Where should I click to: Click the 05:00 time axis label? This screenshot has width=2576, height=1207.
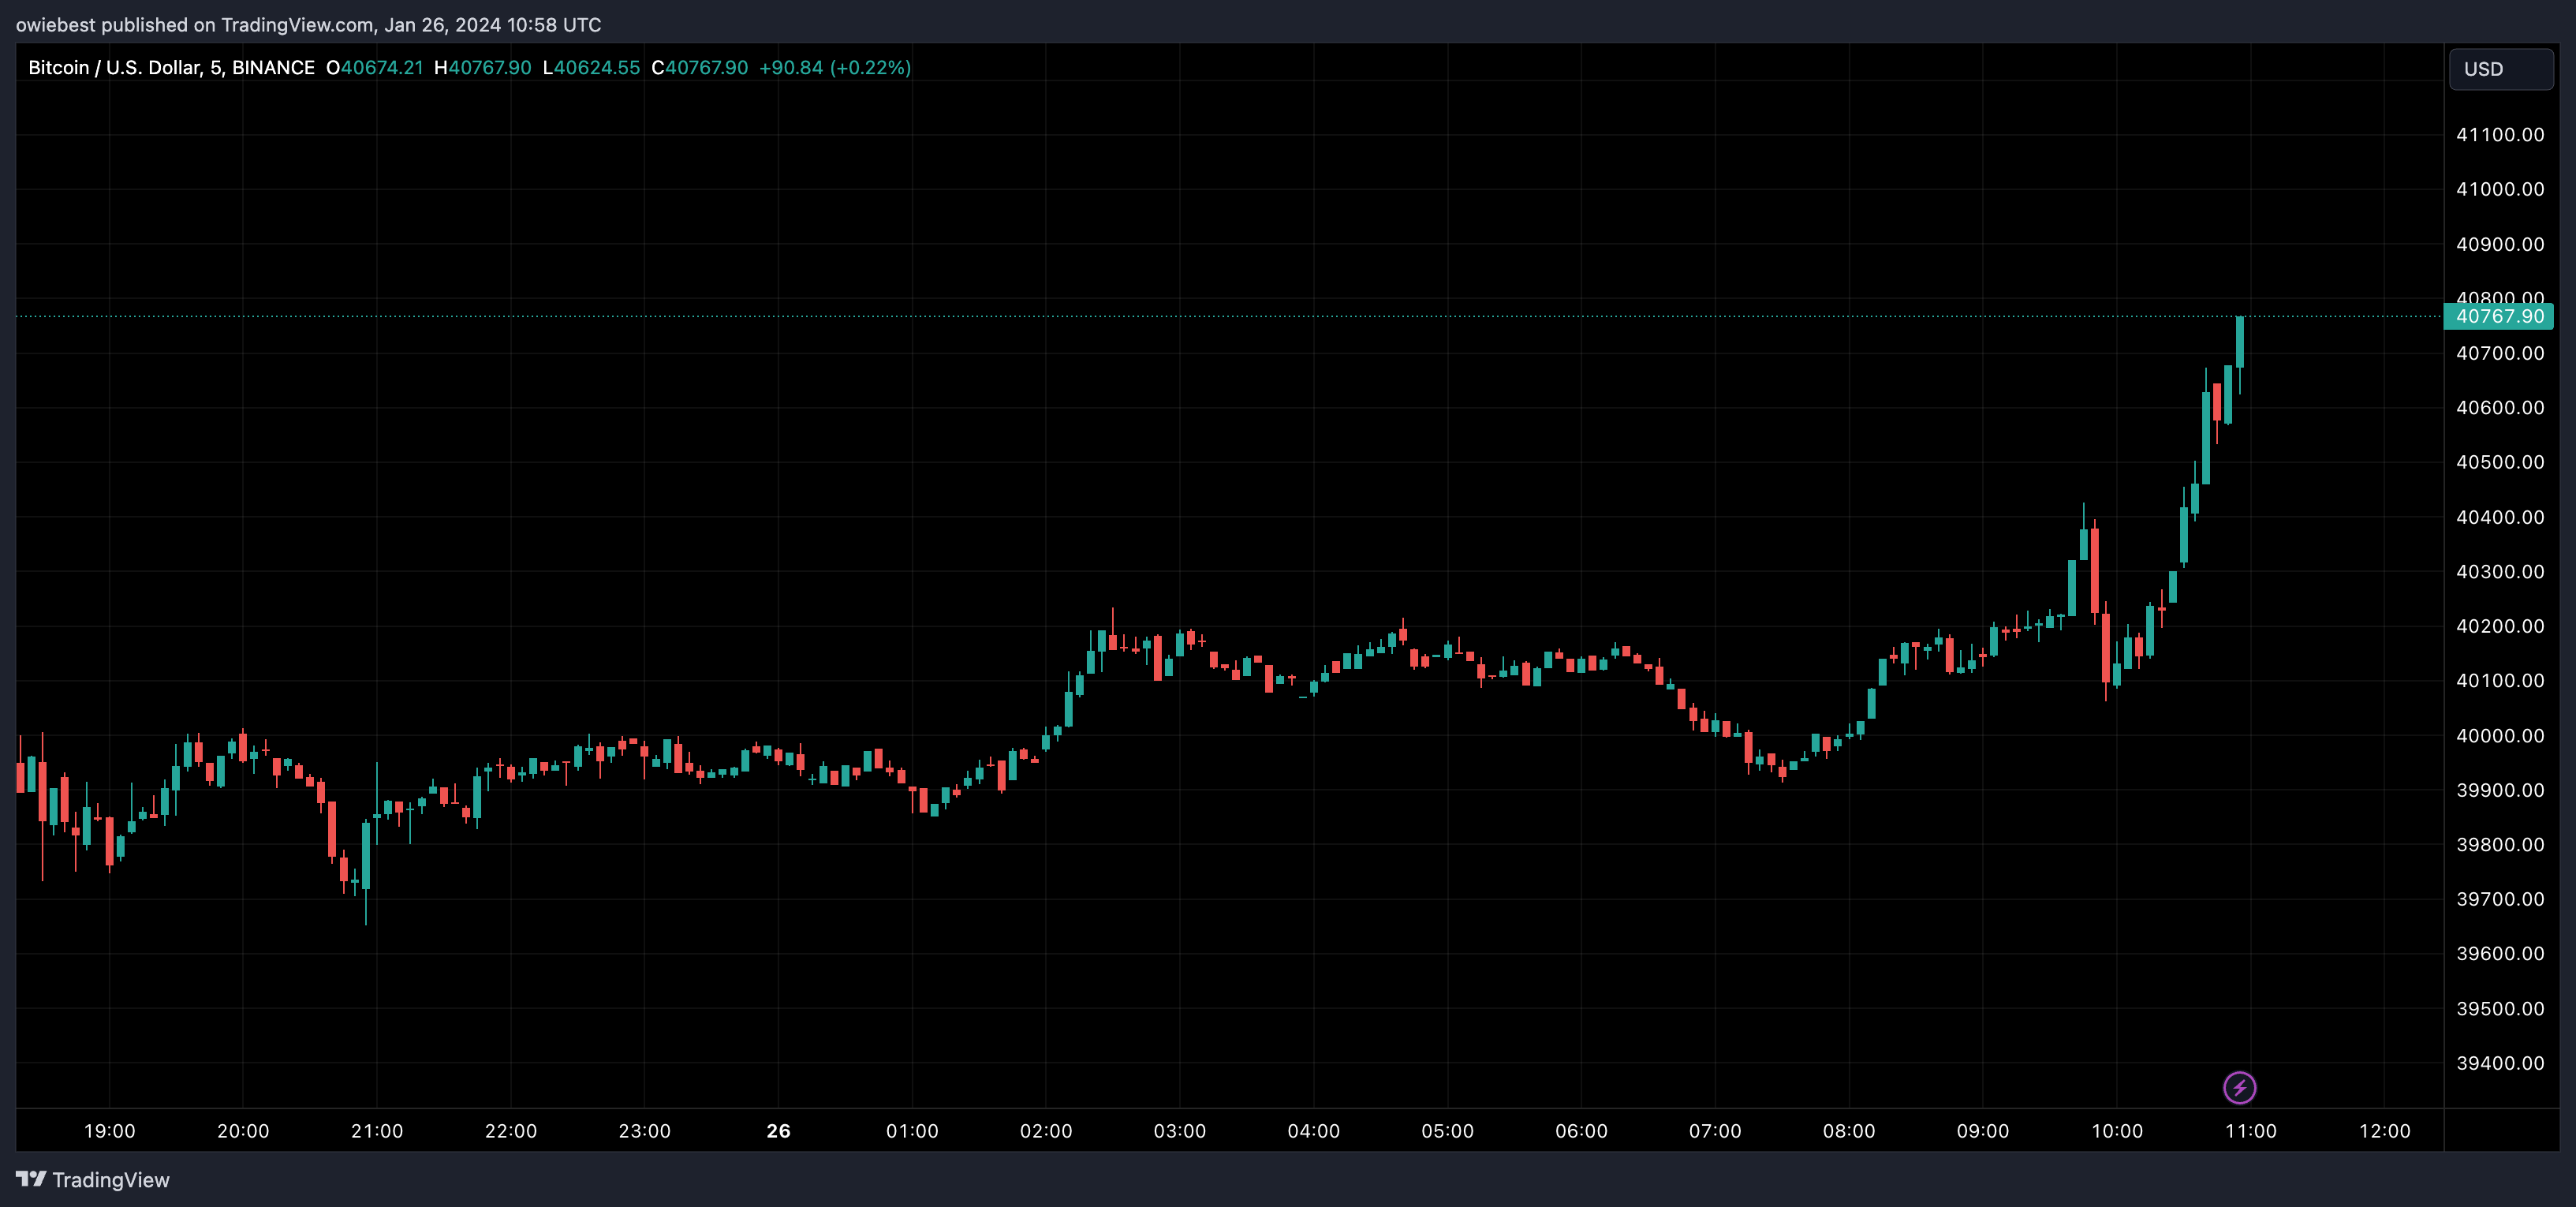1448,1131
